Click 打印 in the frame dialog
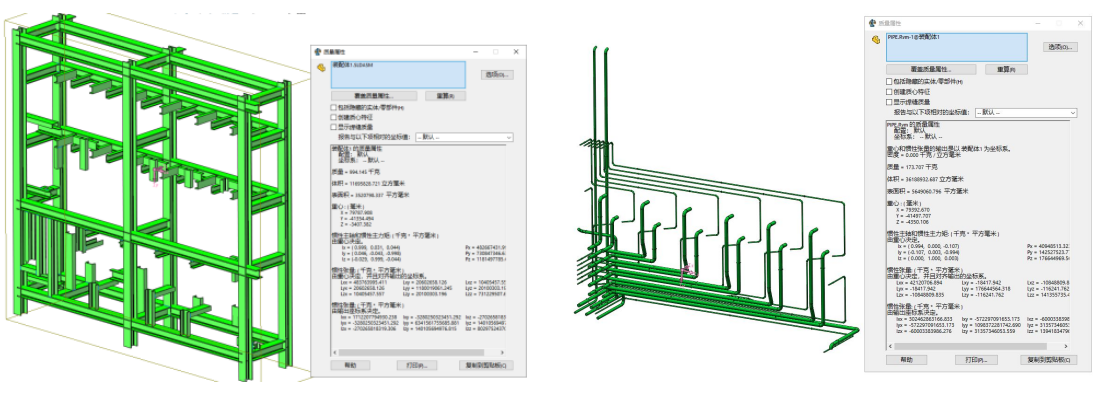The width and height of the screenshot is (1095, 396). click(416, 365)
